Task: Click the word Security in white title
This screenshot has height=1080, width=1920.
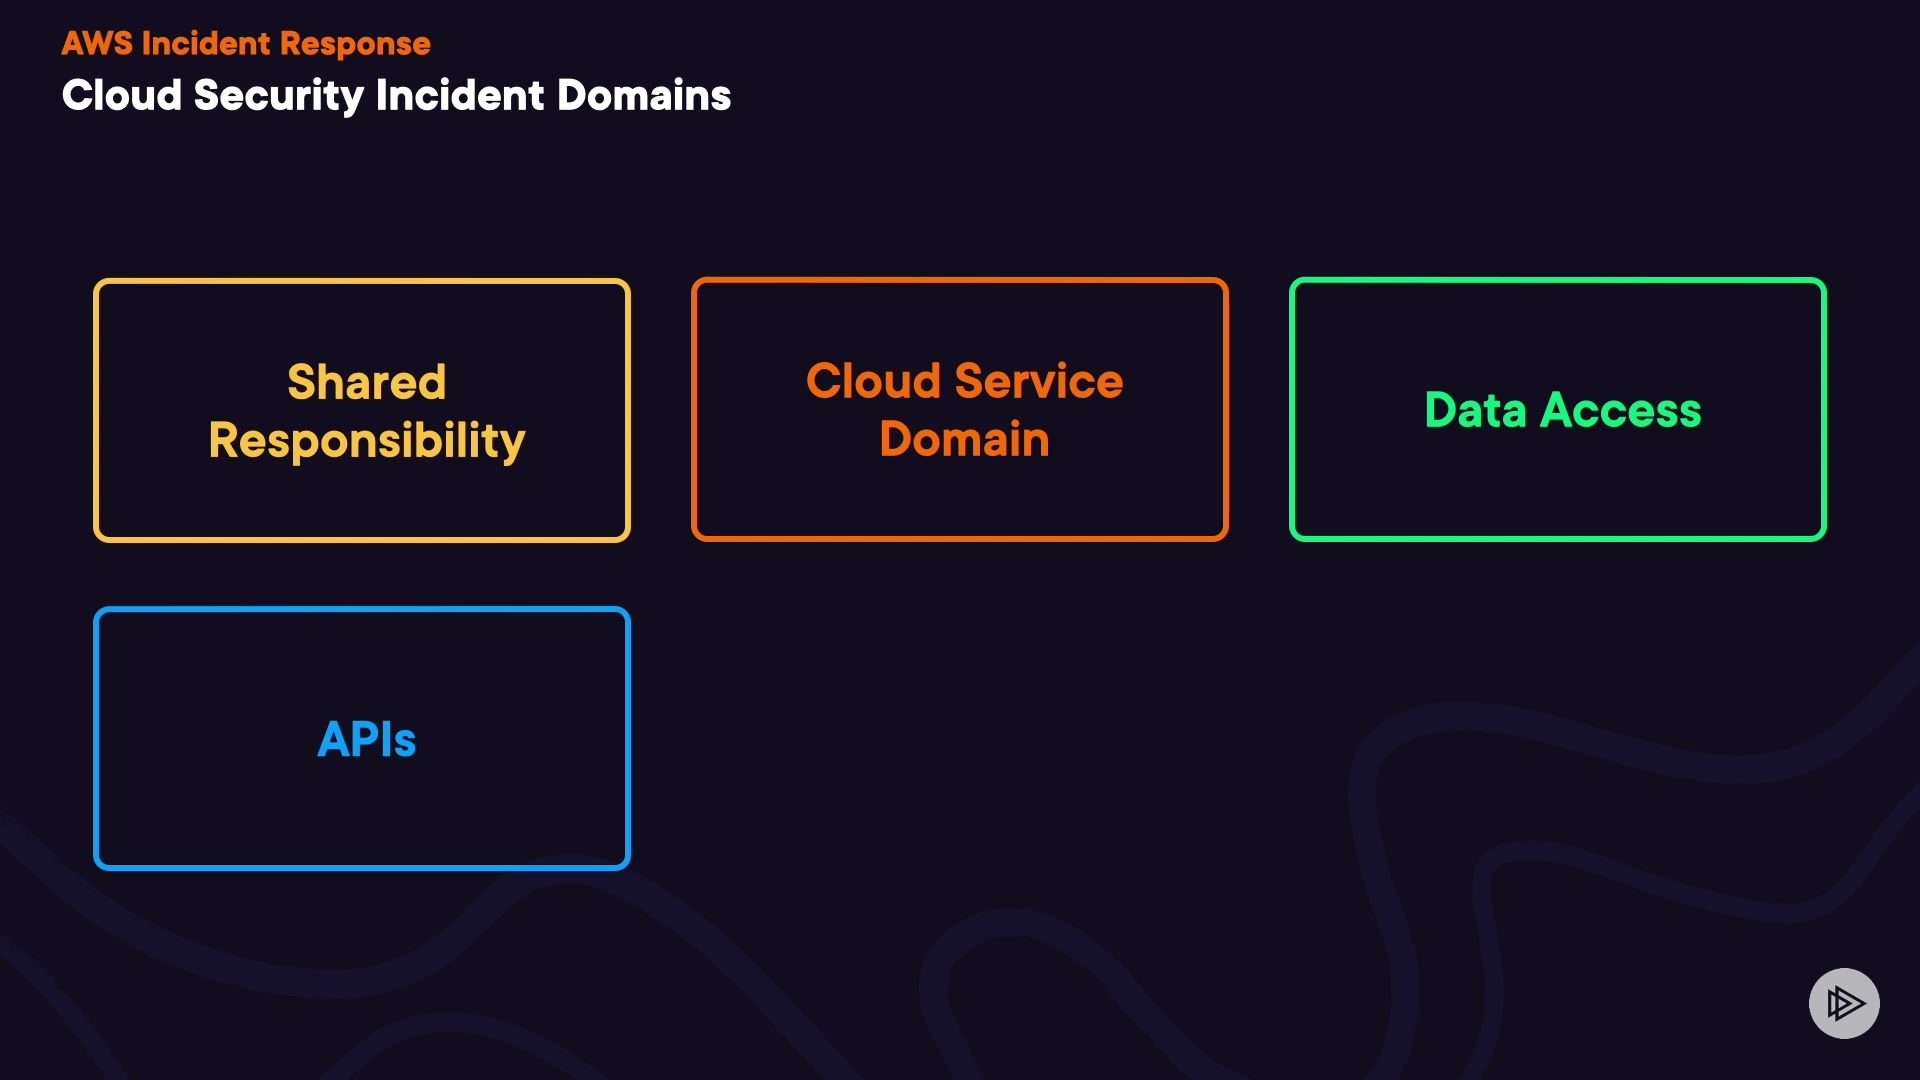Action: pyautogui.click(x=278, y=96)
